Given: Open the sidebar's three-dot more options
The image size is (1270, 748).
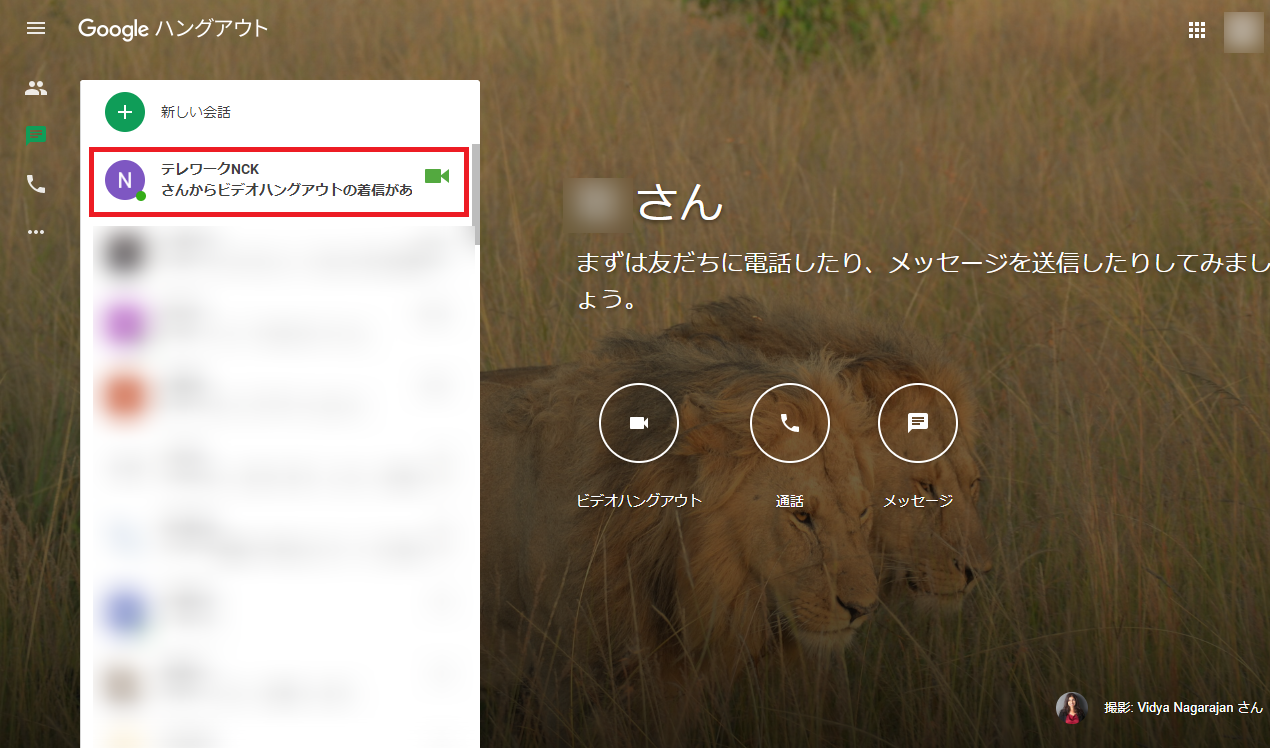Looking at the screenshot, I should 36,232.
